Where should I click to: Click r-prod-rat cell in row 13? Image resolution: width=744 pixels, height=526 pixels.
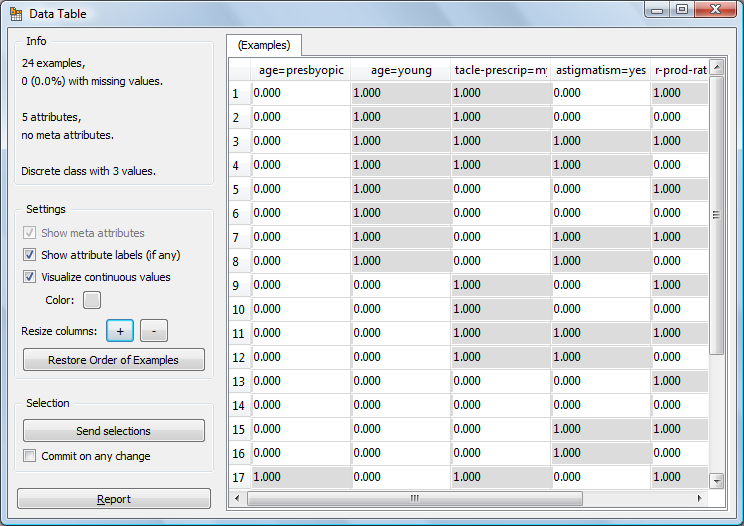tap(680, 381)
